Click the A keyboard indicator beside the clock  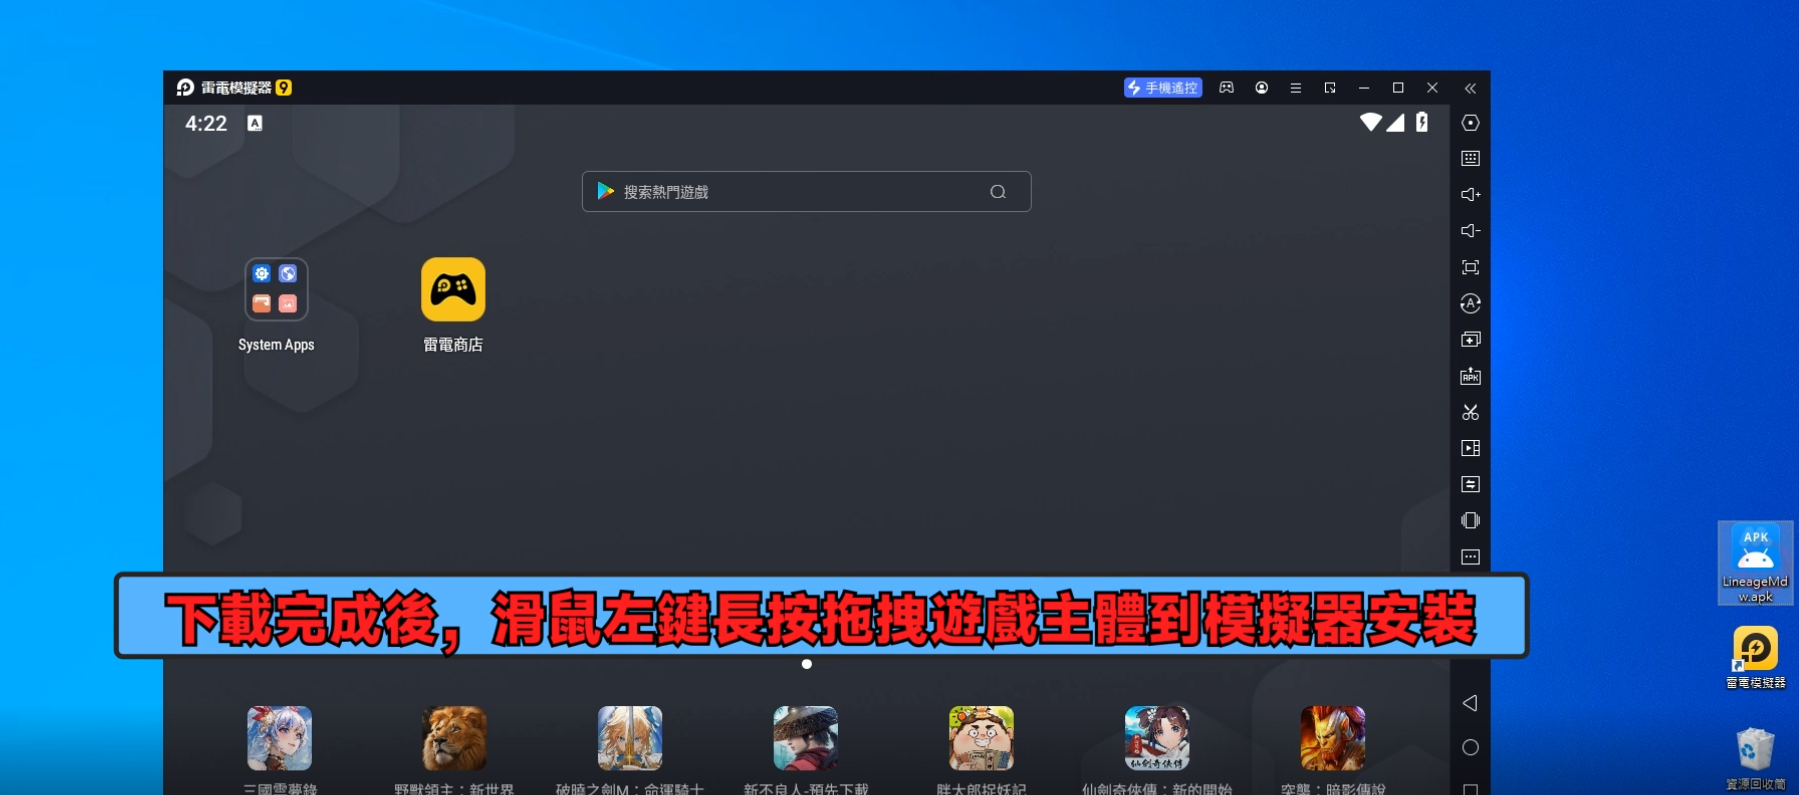[x=255, y=123]
